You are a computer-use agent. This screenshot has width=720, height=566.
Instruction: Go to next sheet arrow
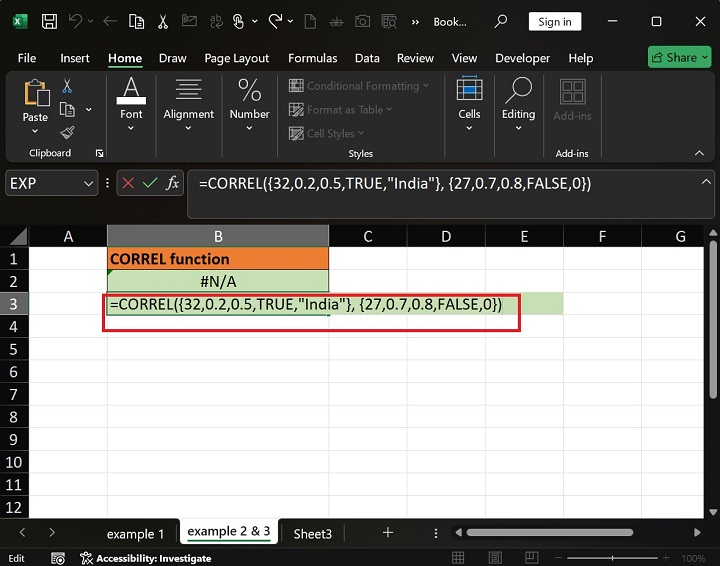click(52, 532)
